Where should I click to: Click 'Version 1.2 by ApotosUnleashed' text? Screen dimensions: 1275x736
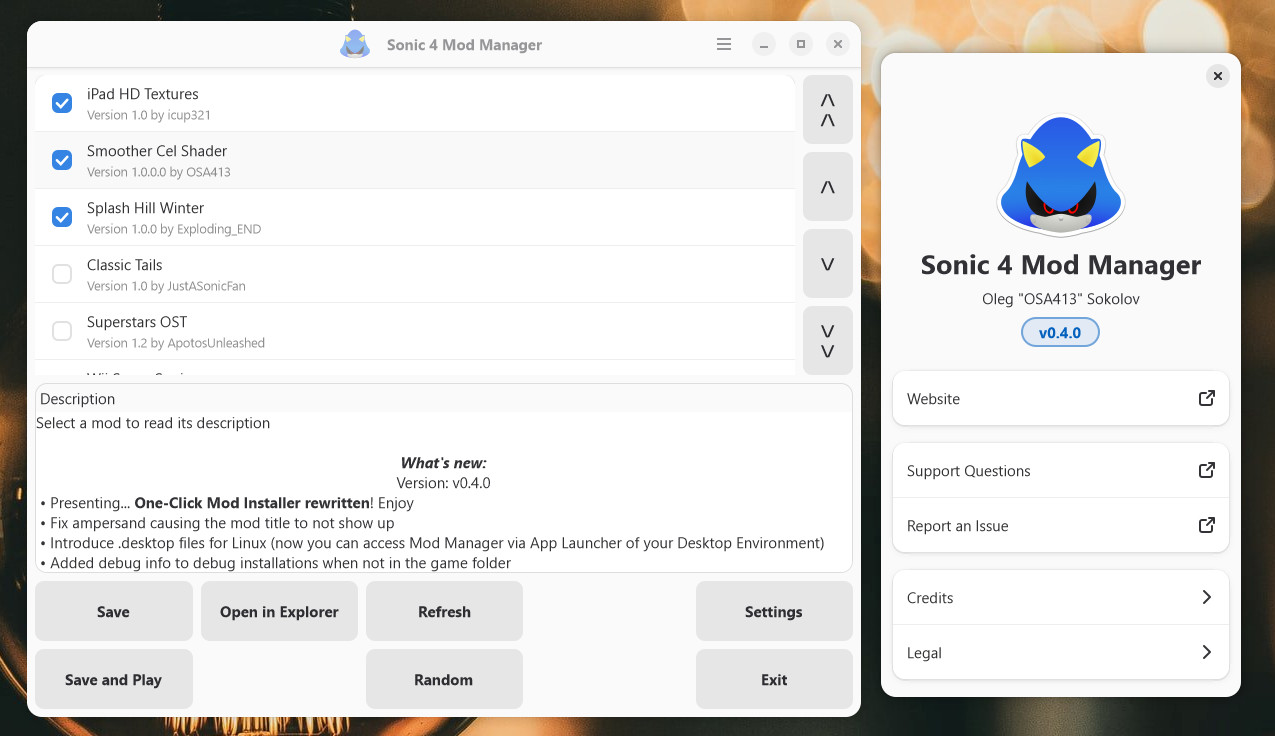pyautogui.click(x=176, y=343)
